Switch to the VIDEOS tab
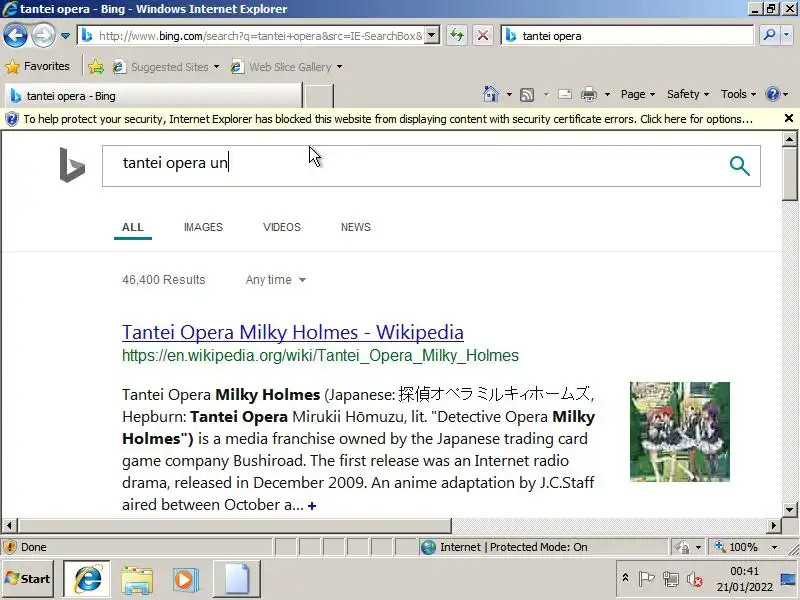Screen dimensions: 800x600 (282, 228)
